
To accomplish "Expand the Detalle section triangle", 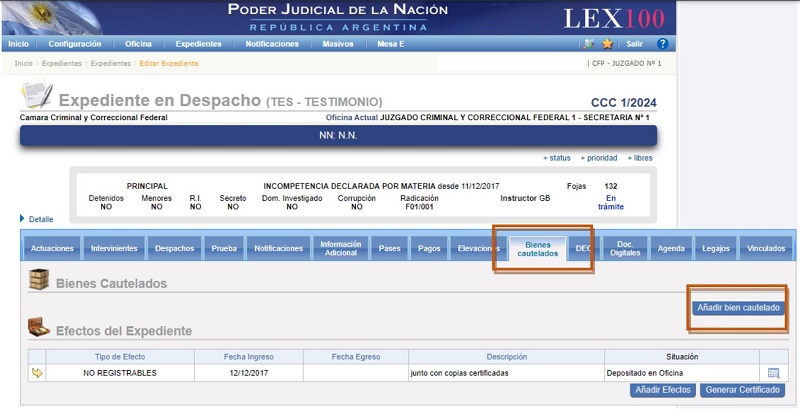I will tap(22, 218).
